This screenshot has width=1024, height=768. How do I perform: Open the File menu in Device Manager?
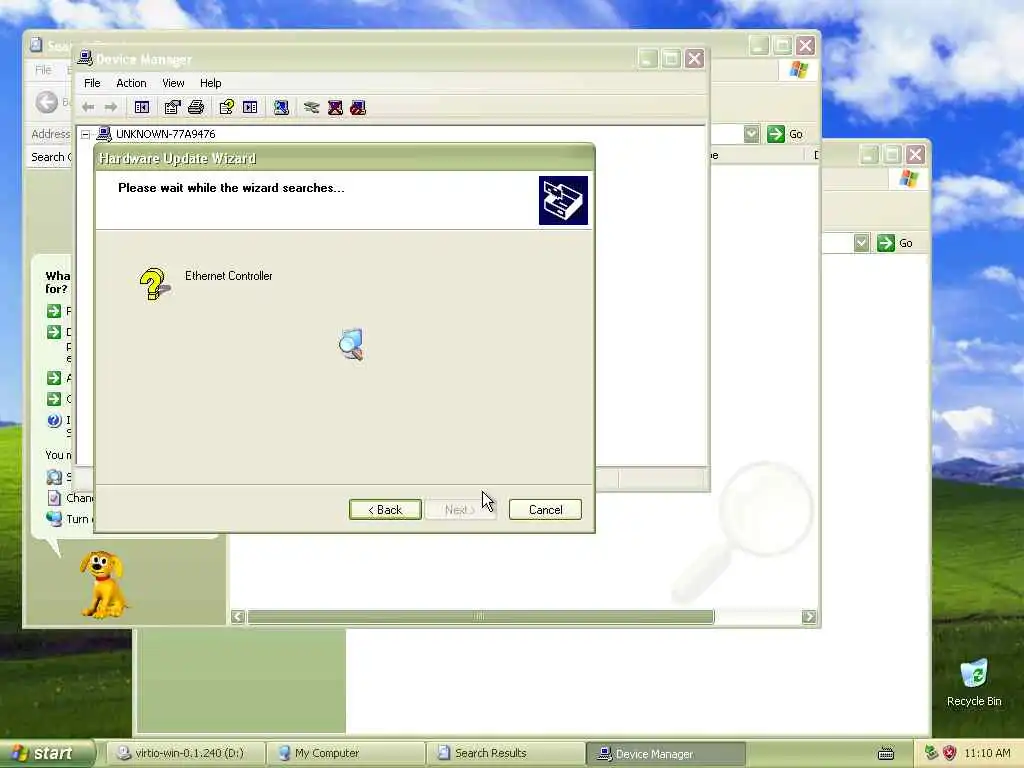click(92, 83)
